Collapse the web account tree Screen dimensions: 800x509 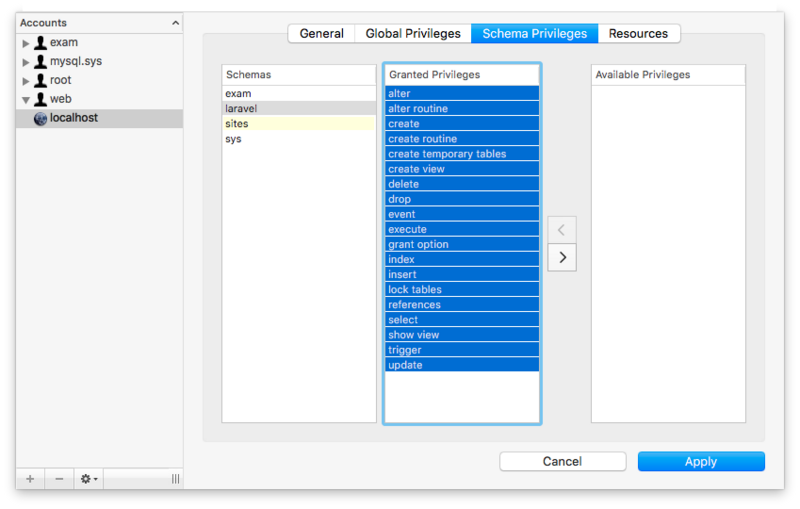26,100
